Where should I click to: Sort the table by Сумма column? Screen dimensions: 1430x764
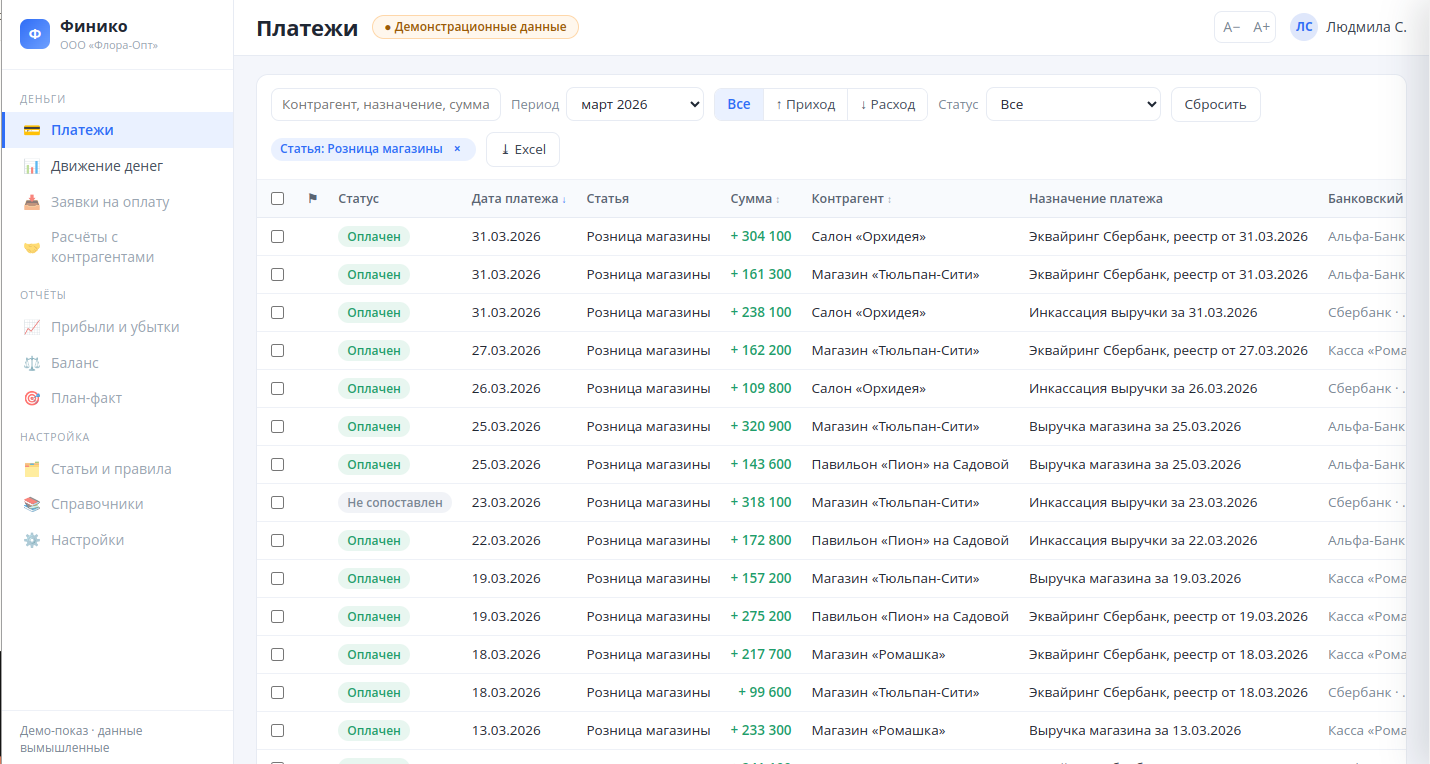pyautogui.click(x=755, y=199)
